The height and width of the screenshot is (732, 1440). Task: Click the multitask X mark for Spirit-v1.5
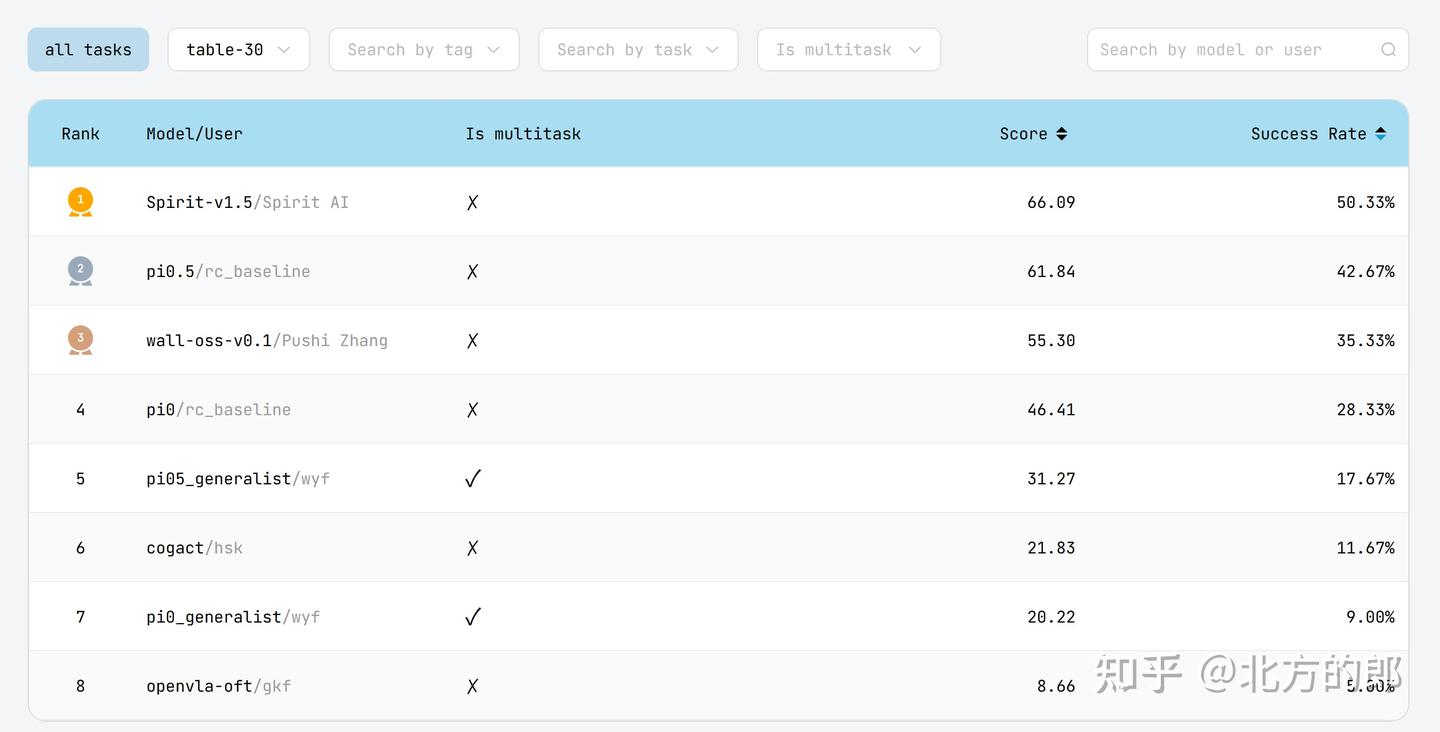473,202
